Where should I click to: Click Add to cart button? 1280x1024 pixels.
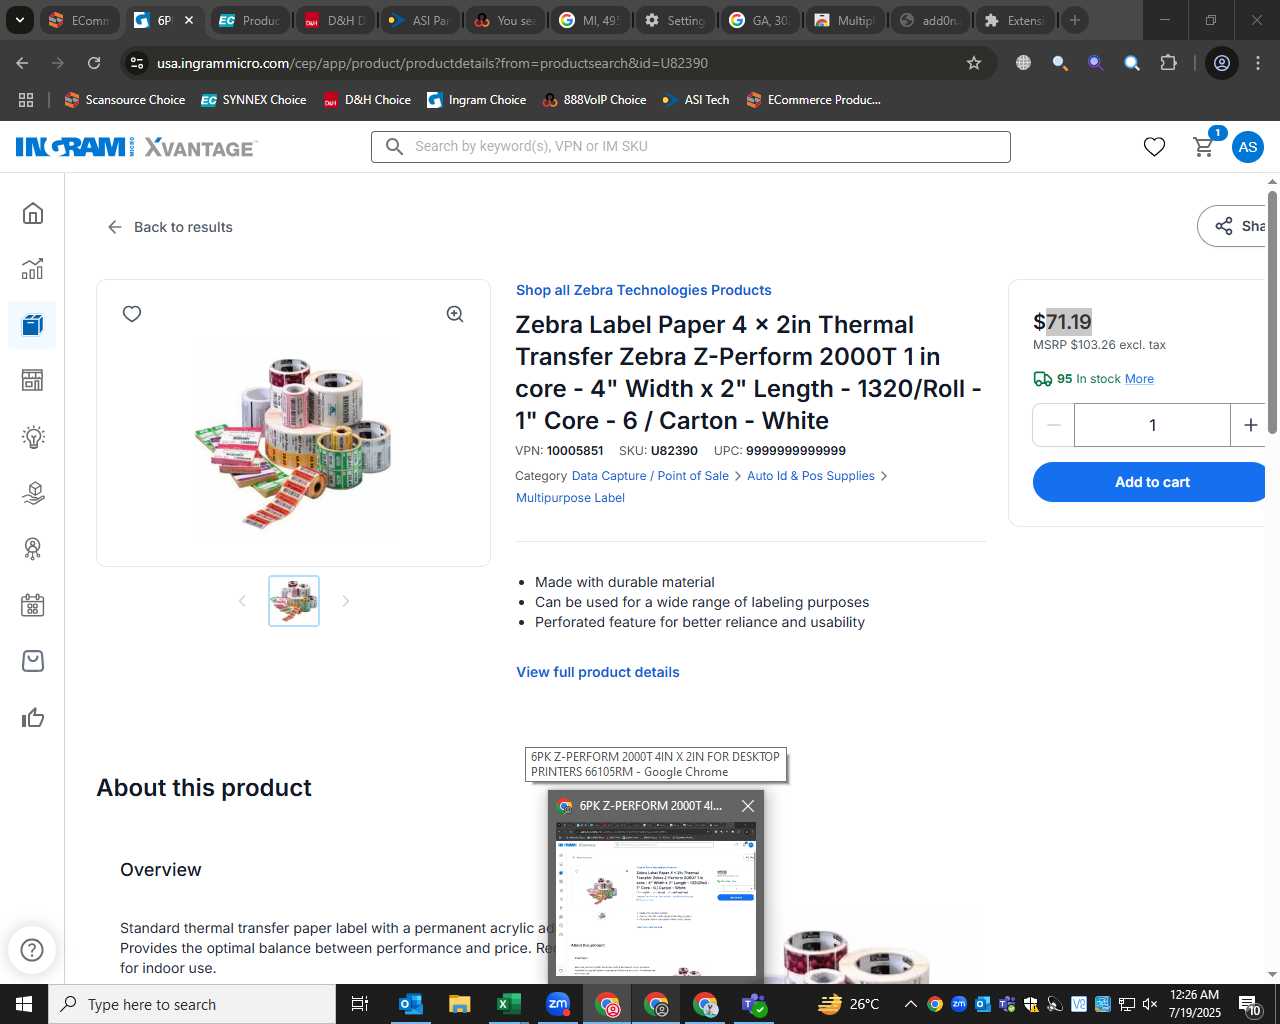1152,482
